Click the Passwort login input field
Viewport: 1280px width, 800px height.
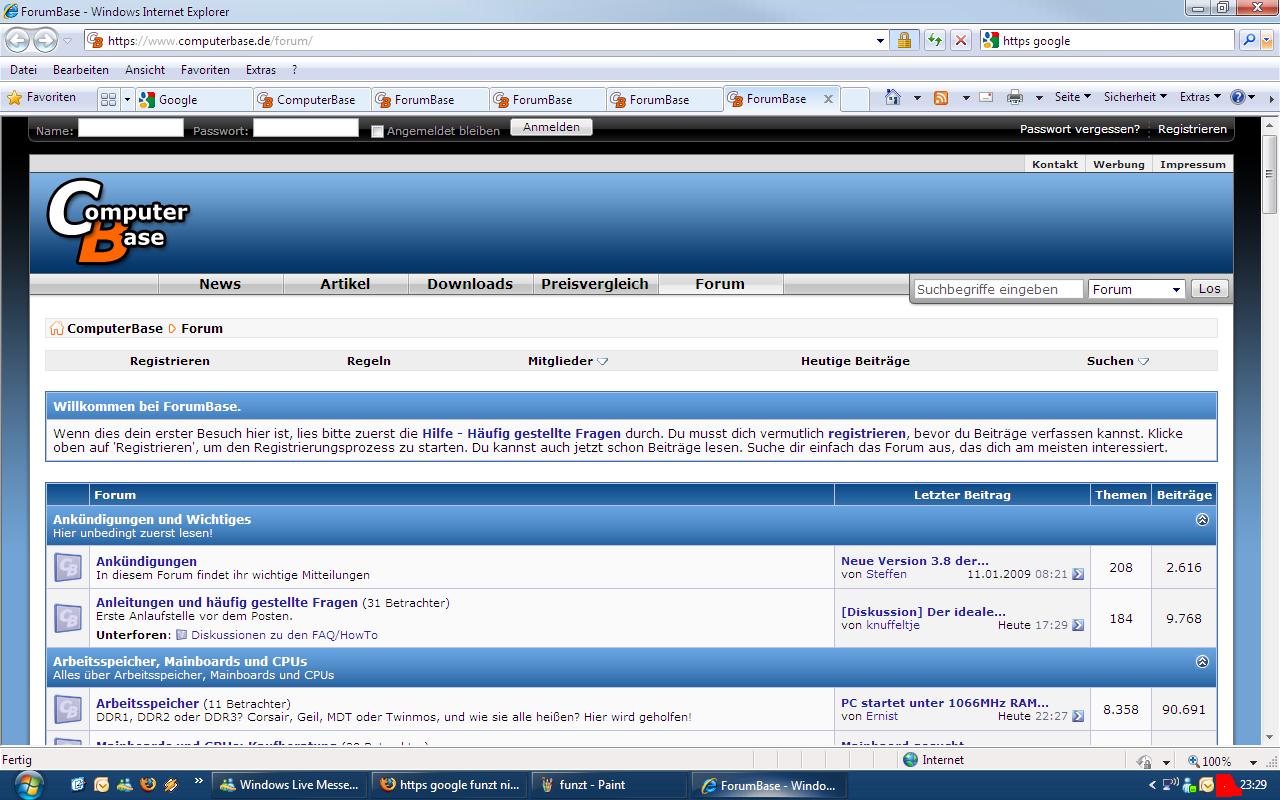click(x=306, y=128)
